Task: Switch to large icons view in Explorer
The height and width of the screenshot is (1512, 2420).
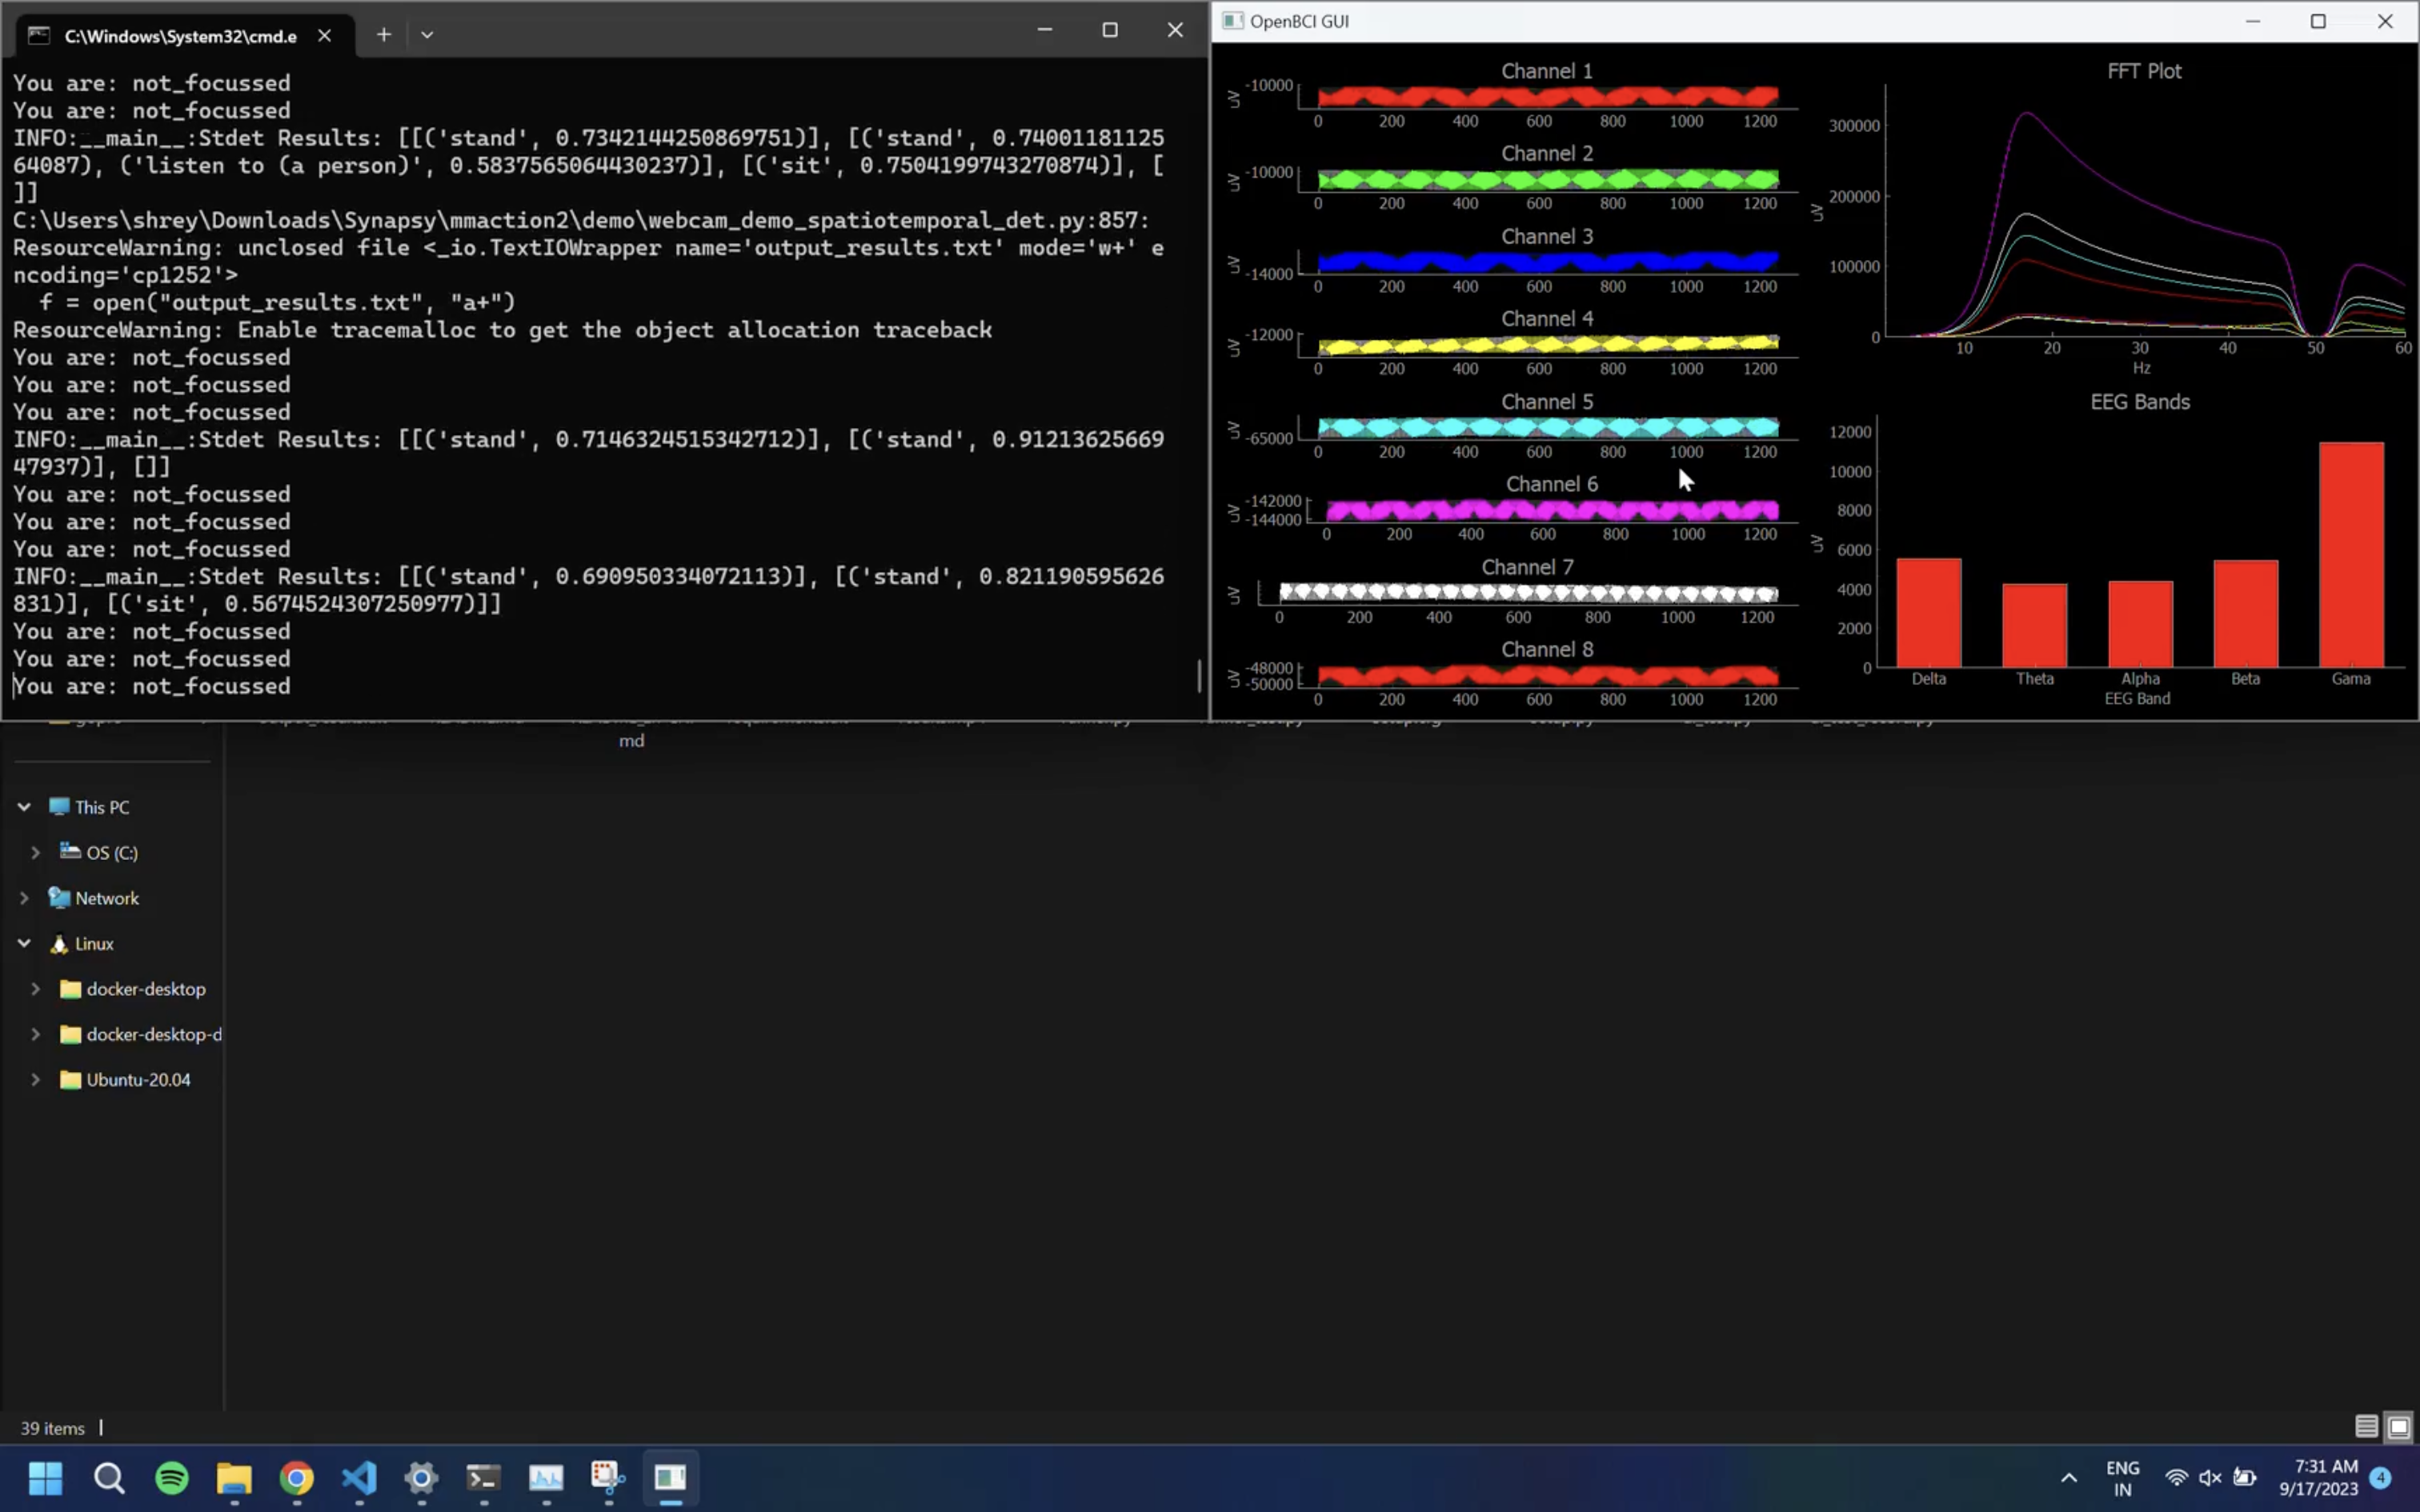Action: tap(2398, 1427)
